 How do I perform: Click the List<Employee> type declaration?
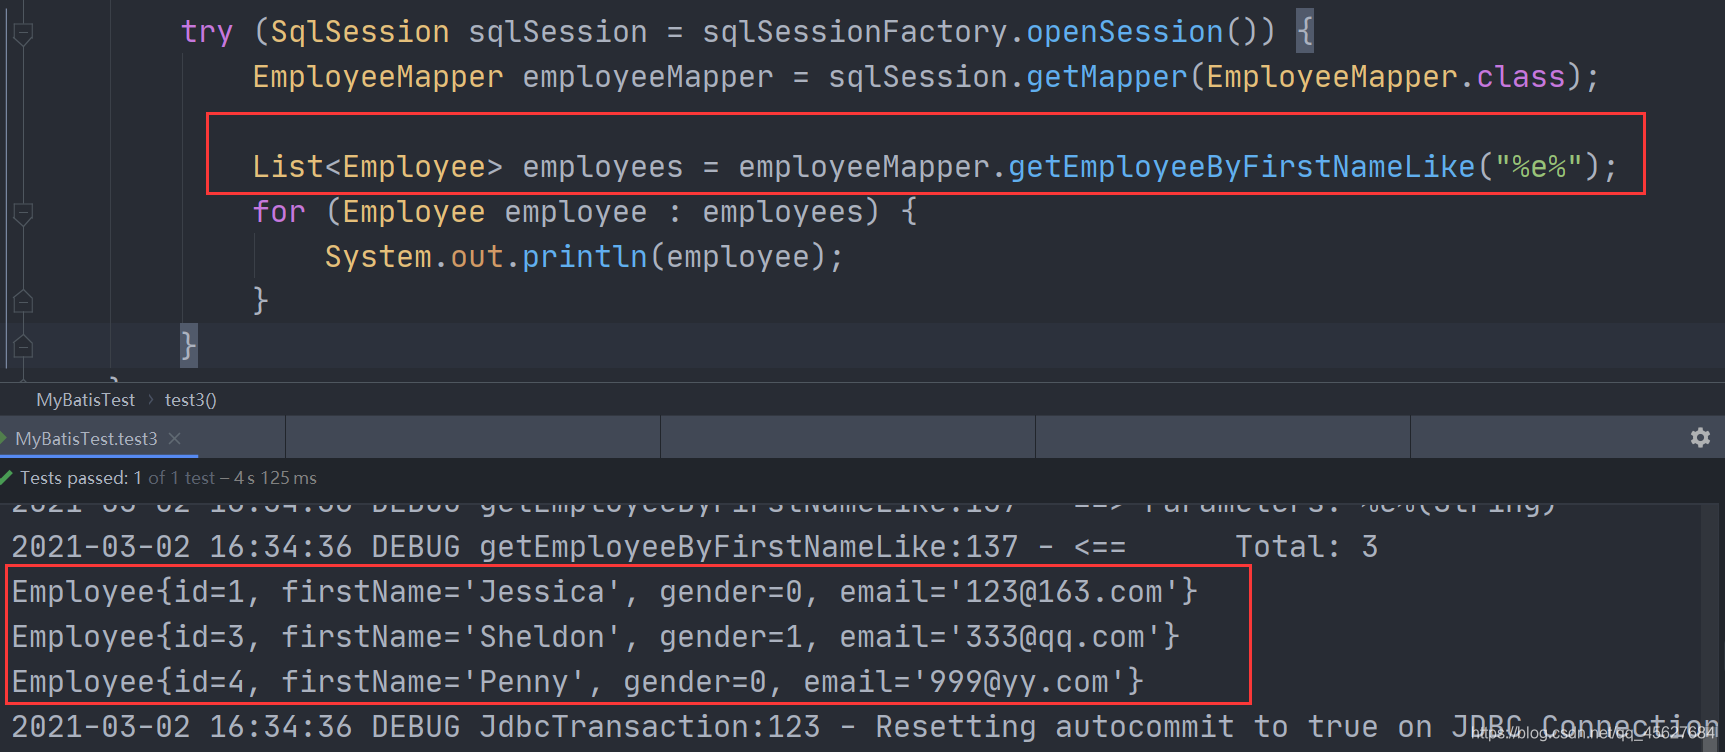[x=377, y=167]
